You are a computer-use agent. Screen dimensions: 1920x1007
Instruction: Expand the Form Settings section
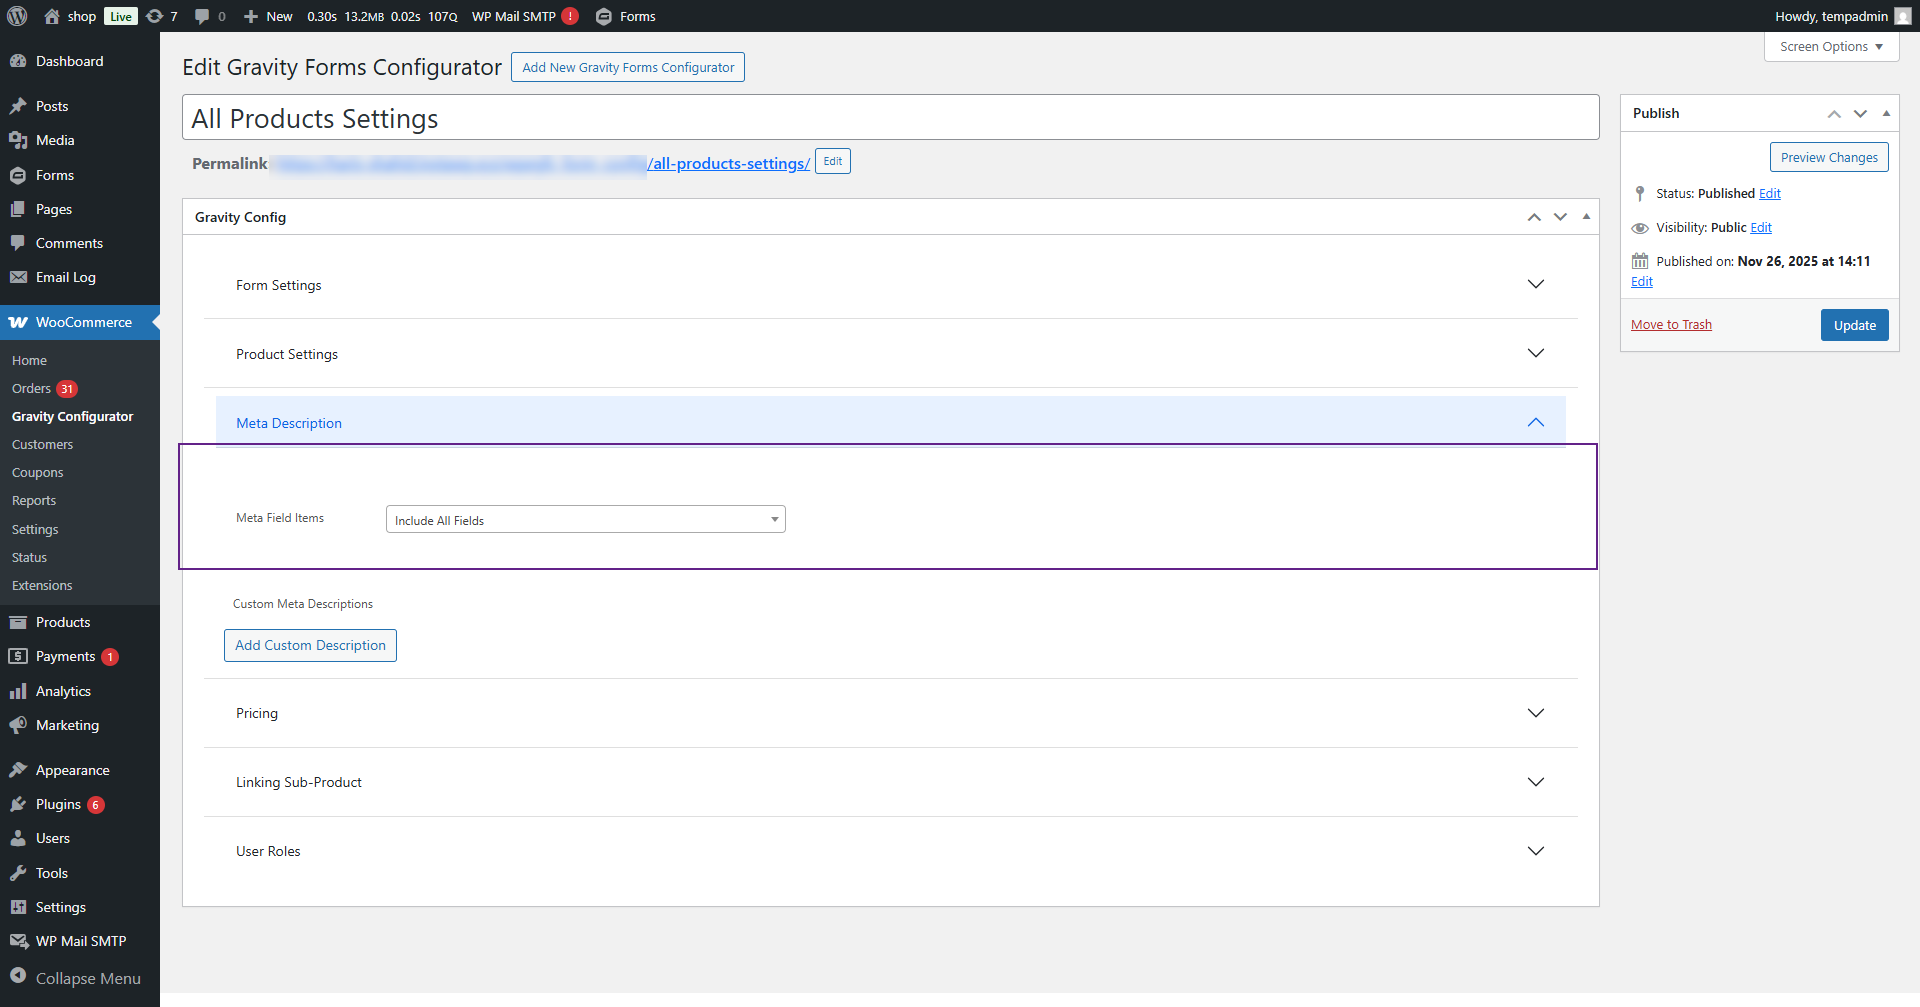(890, 285)
